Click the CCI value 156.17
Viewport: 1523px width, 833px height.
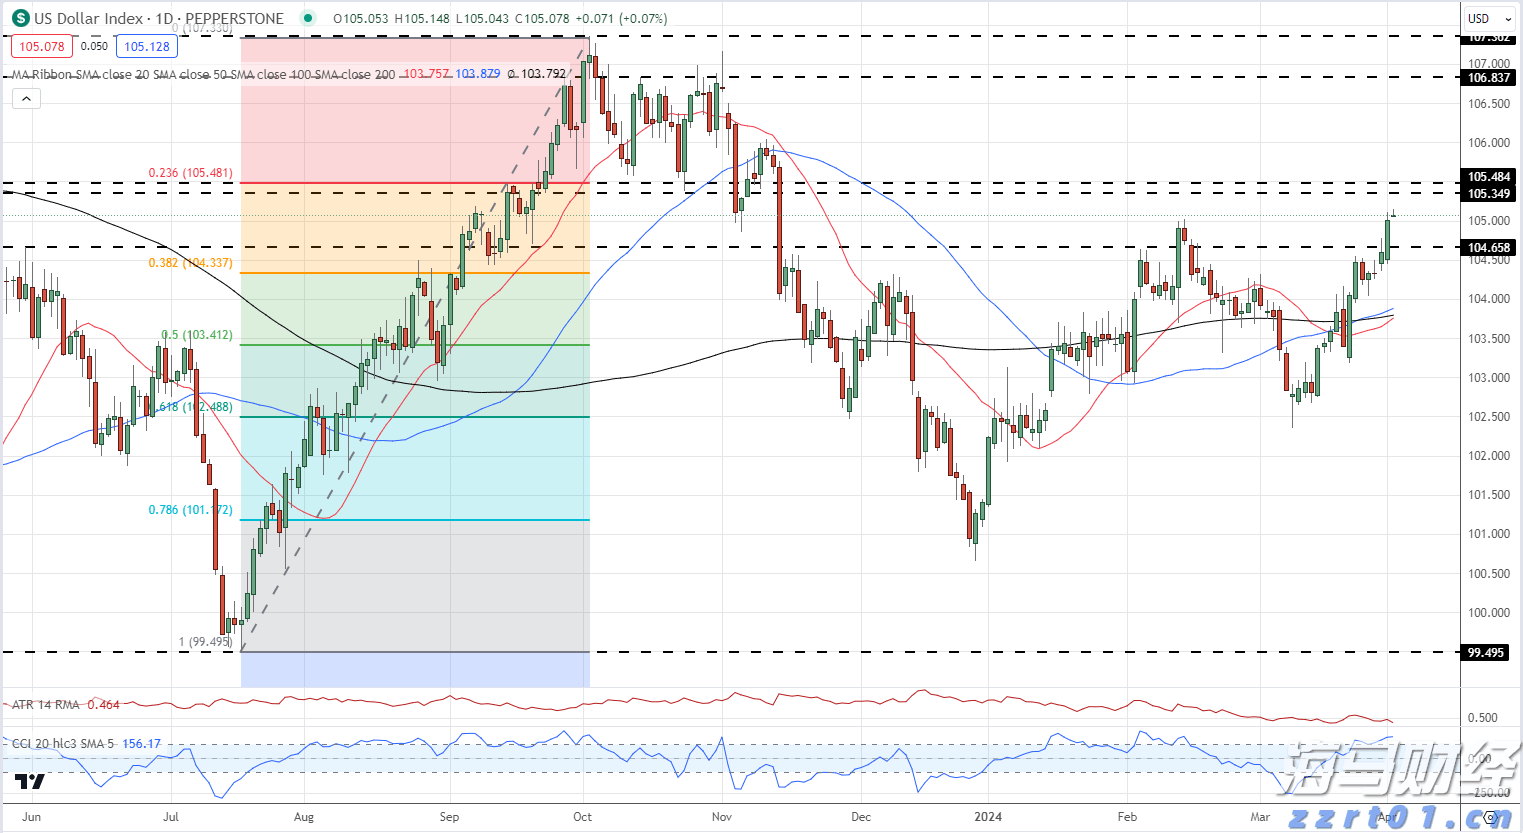click(141, 743)
